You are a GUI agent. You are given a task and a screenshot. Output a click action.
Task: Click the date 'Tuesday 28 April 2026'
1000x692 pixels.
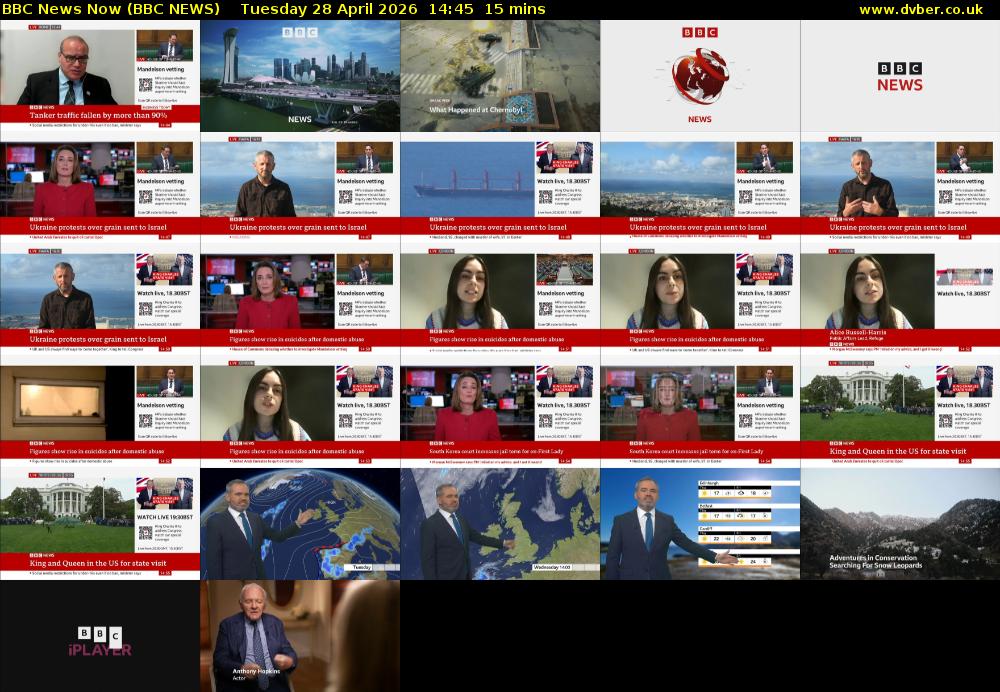[x=328, y=10]
